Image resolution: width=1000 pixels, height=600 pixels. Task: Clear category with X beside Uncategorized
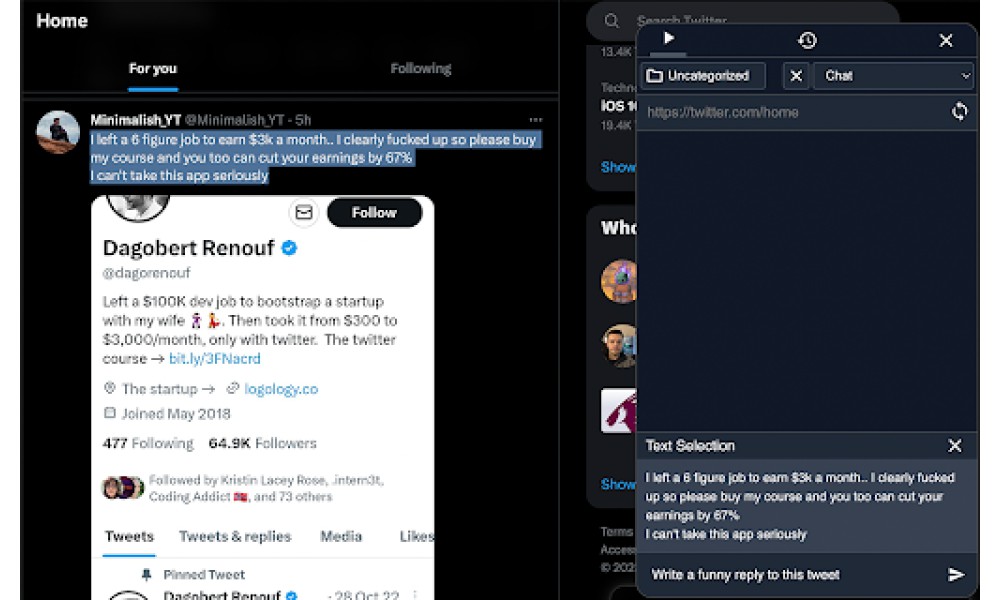point(796,76)
